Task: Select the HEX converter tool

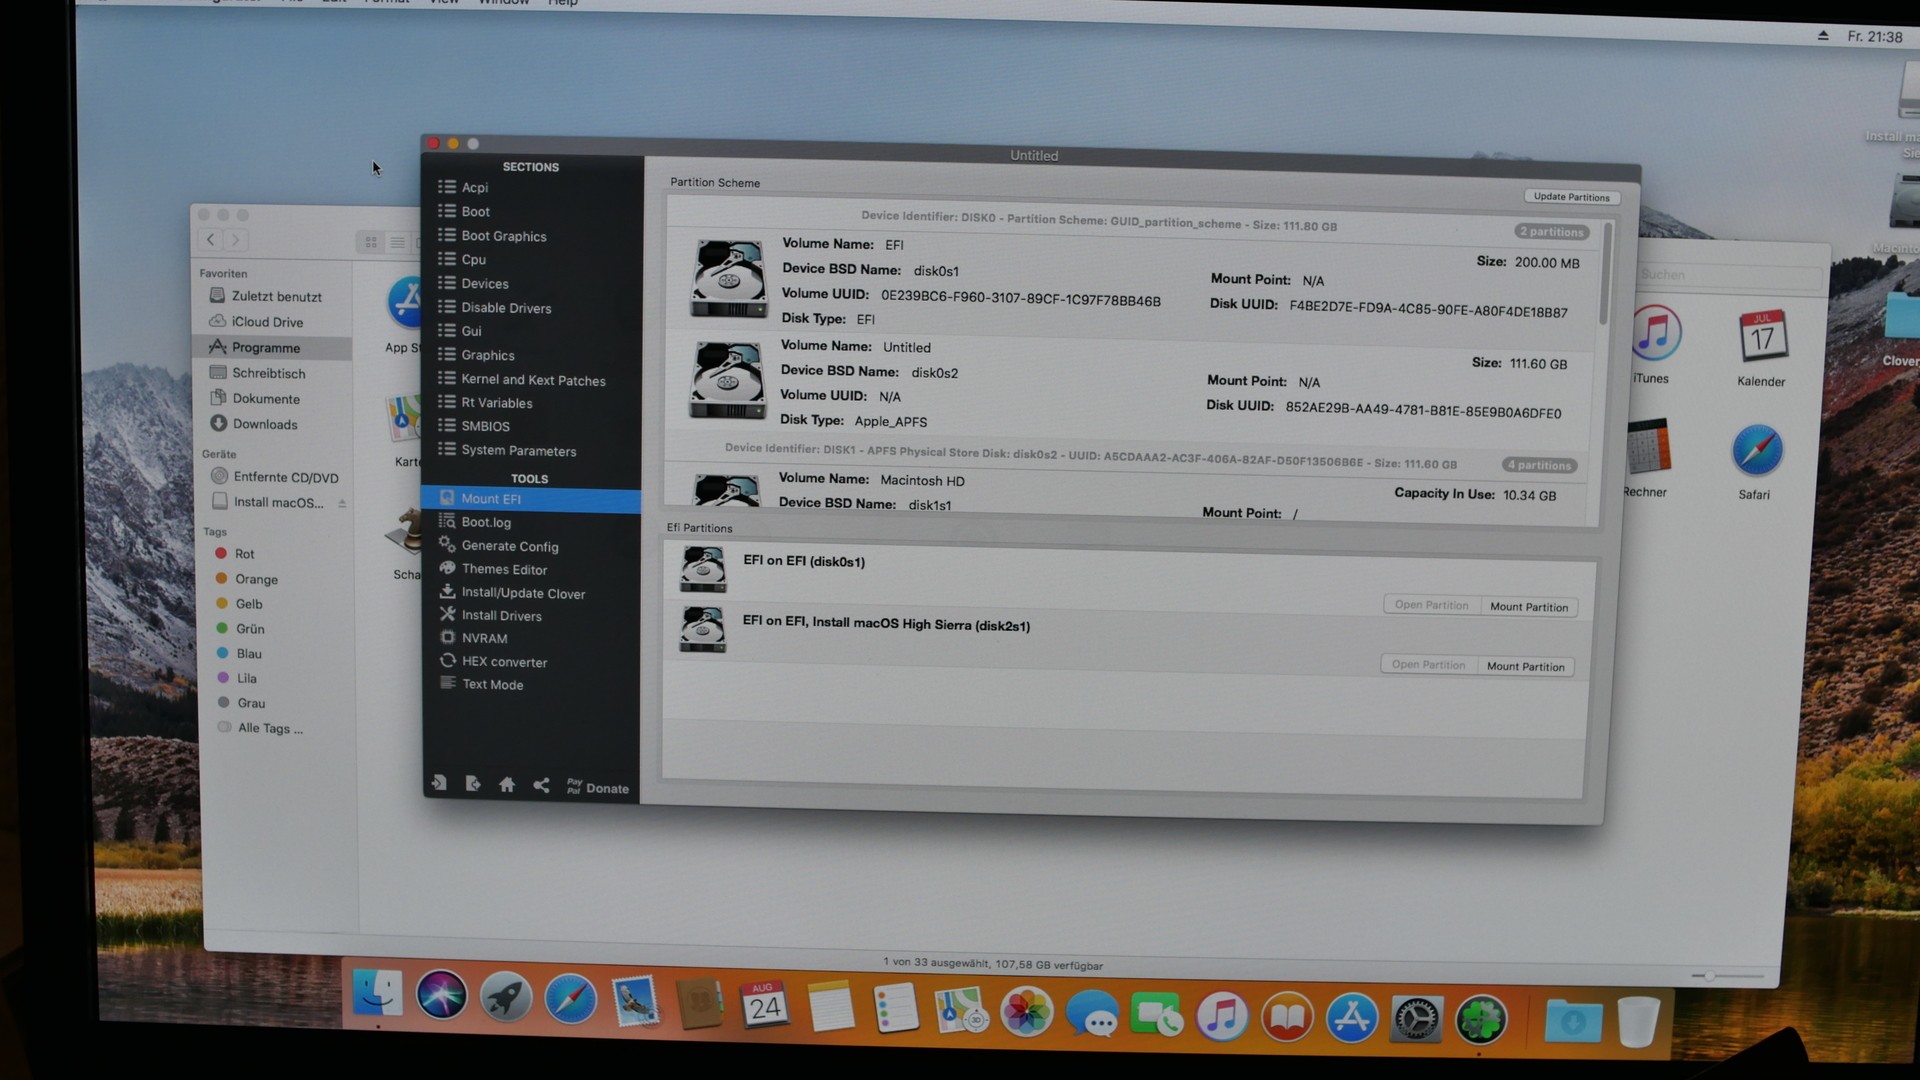Action: click(x=503, y=662)
